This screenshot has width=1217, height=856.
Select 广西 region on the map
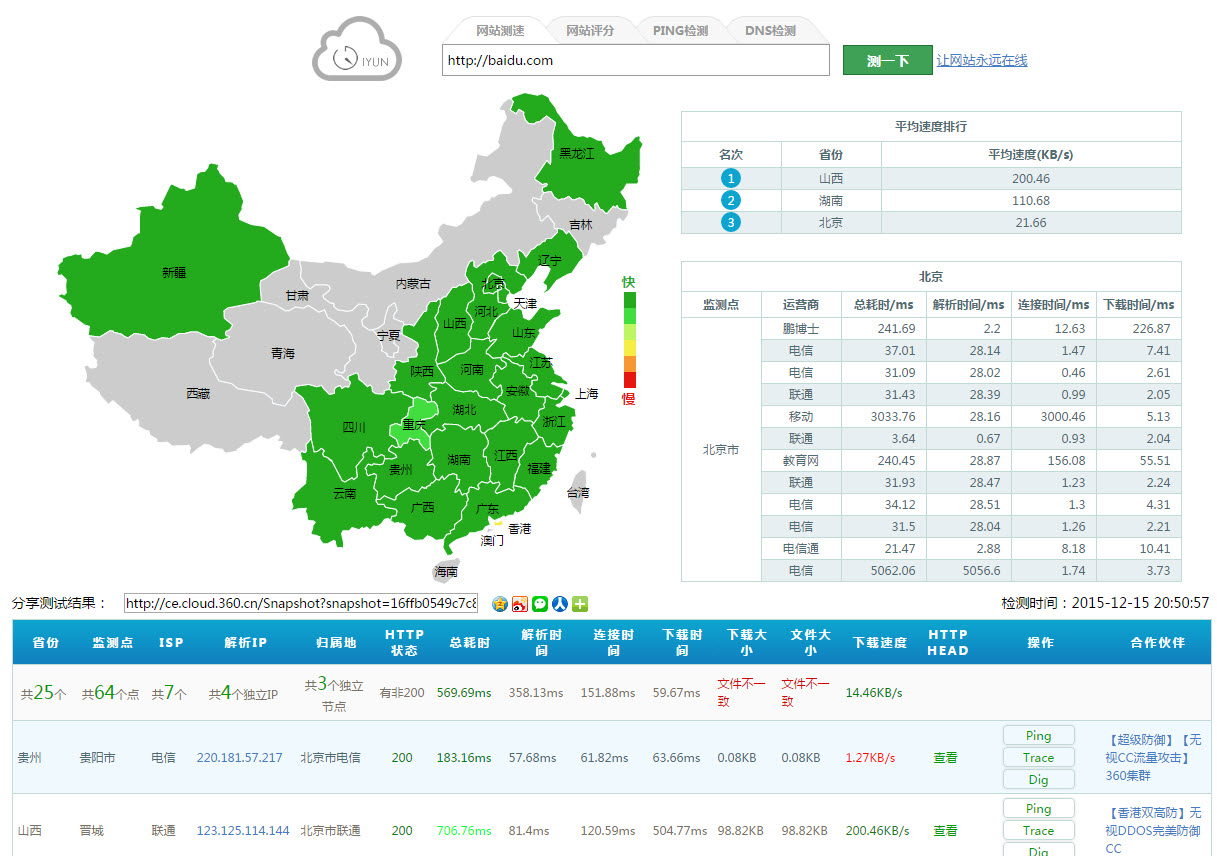point(422,507)
